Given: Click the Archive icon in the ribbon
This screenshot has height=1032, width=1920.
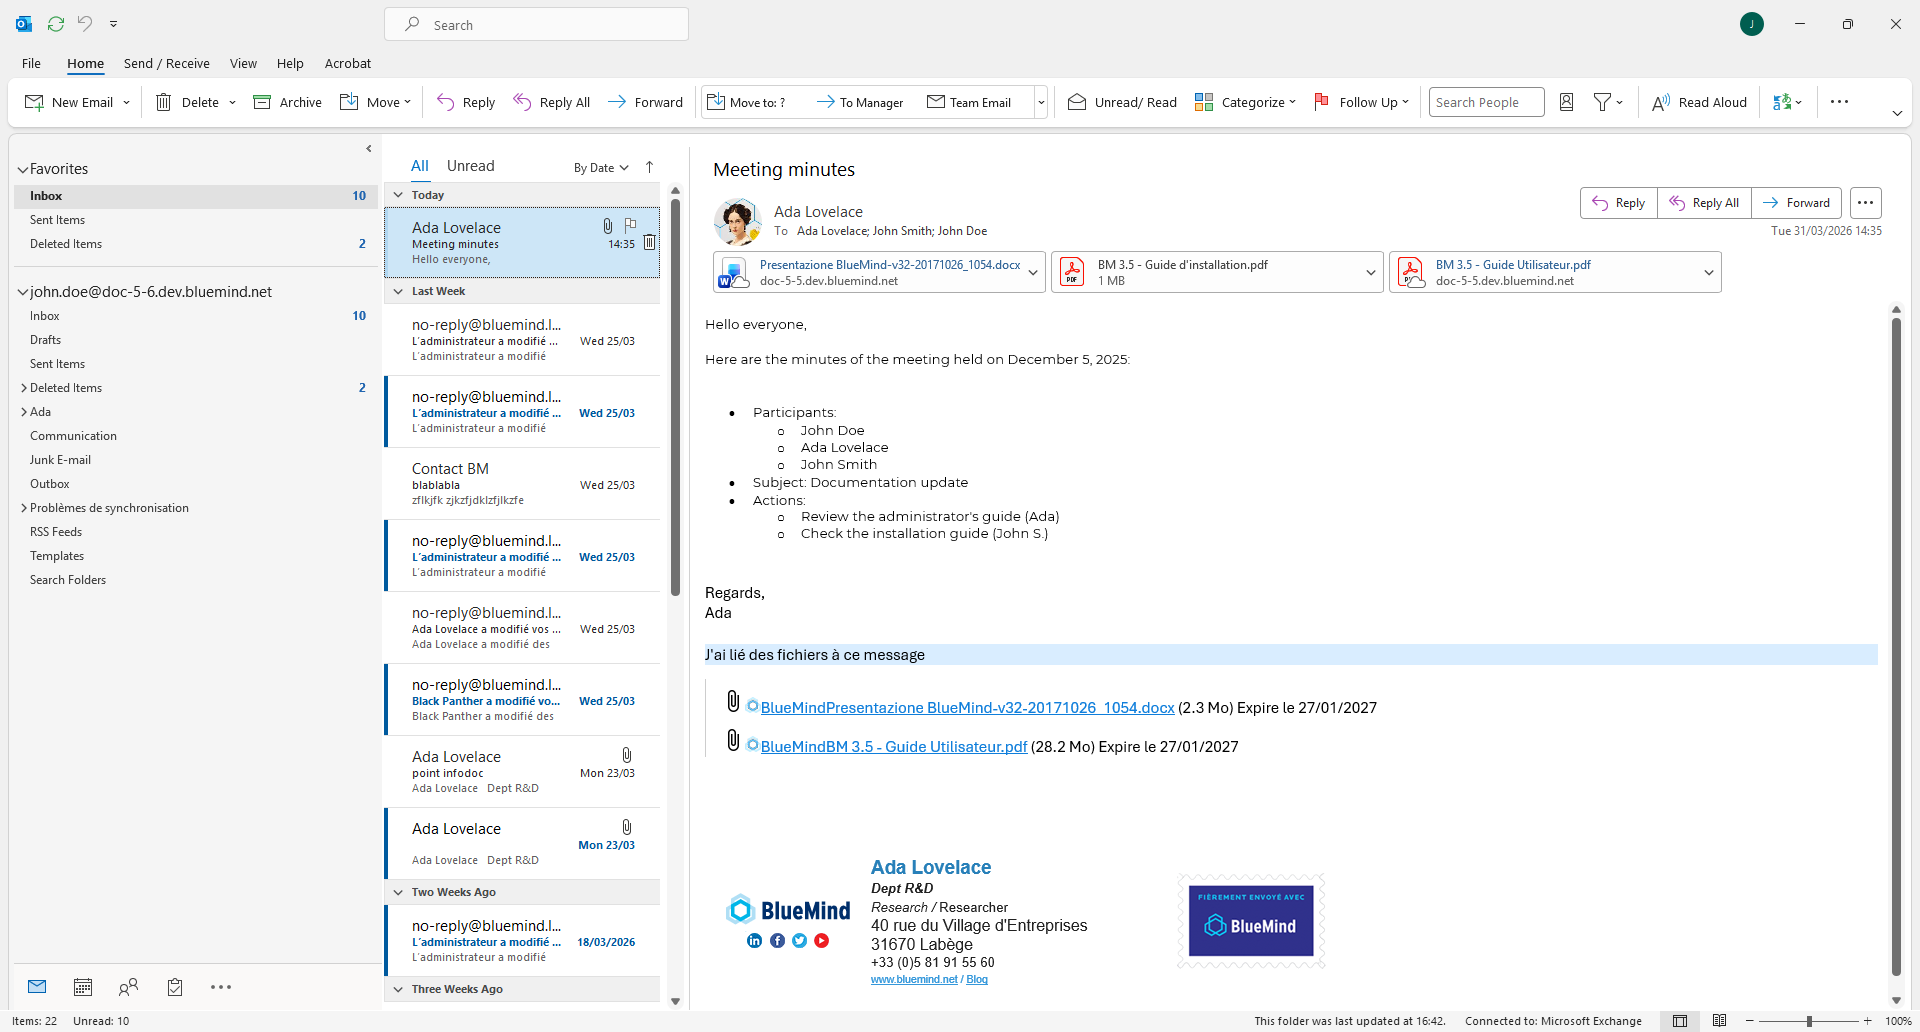Looking at the screenshot, I should click(262, 102).
